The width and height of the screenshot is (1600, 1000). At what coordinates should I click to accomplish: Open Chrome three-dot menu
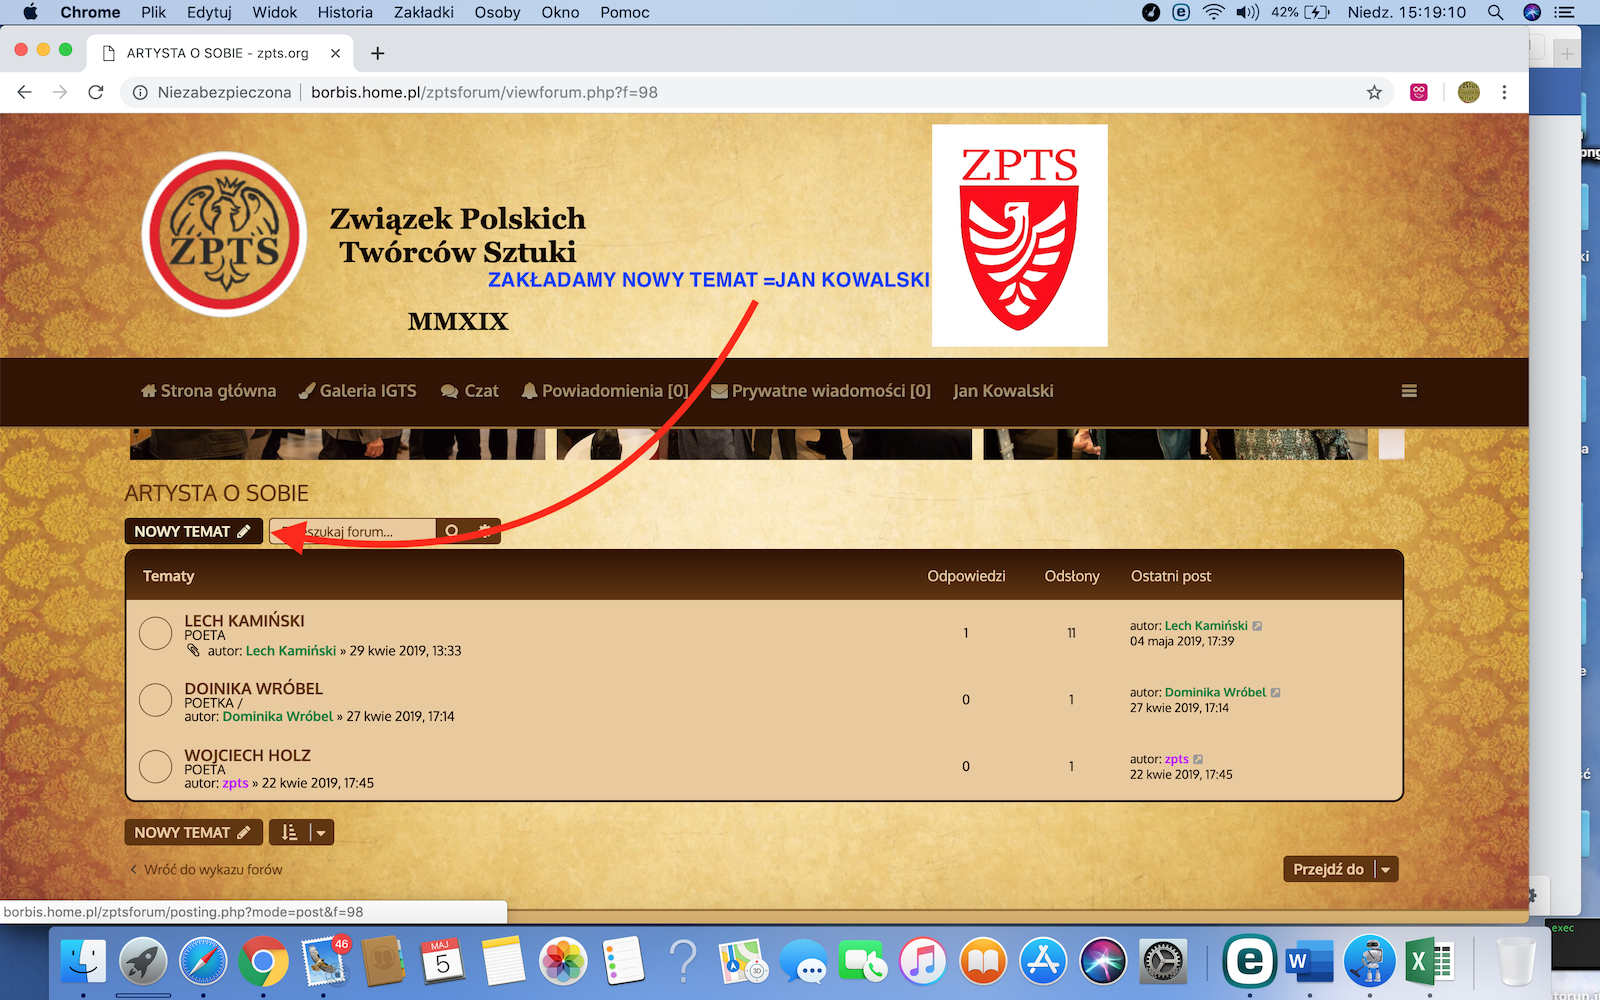1504,92
